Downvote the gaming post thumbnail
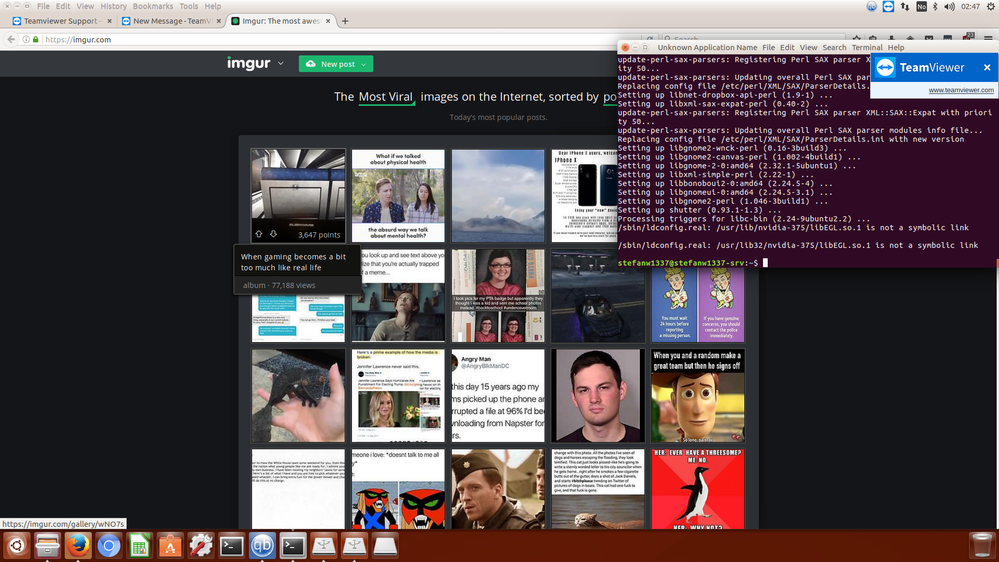Screen dimensions: 999x562 click(x=273, y=234)
